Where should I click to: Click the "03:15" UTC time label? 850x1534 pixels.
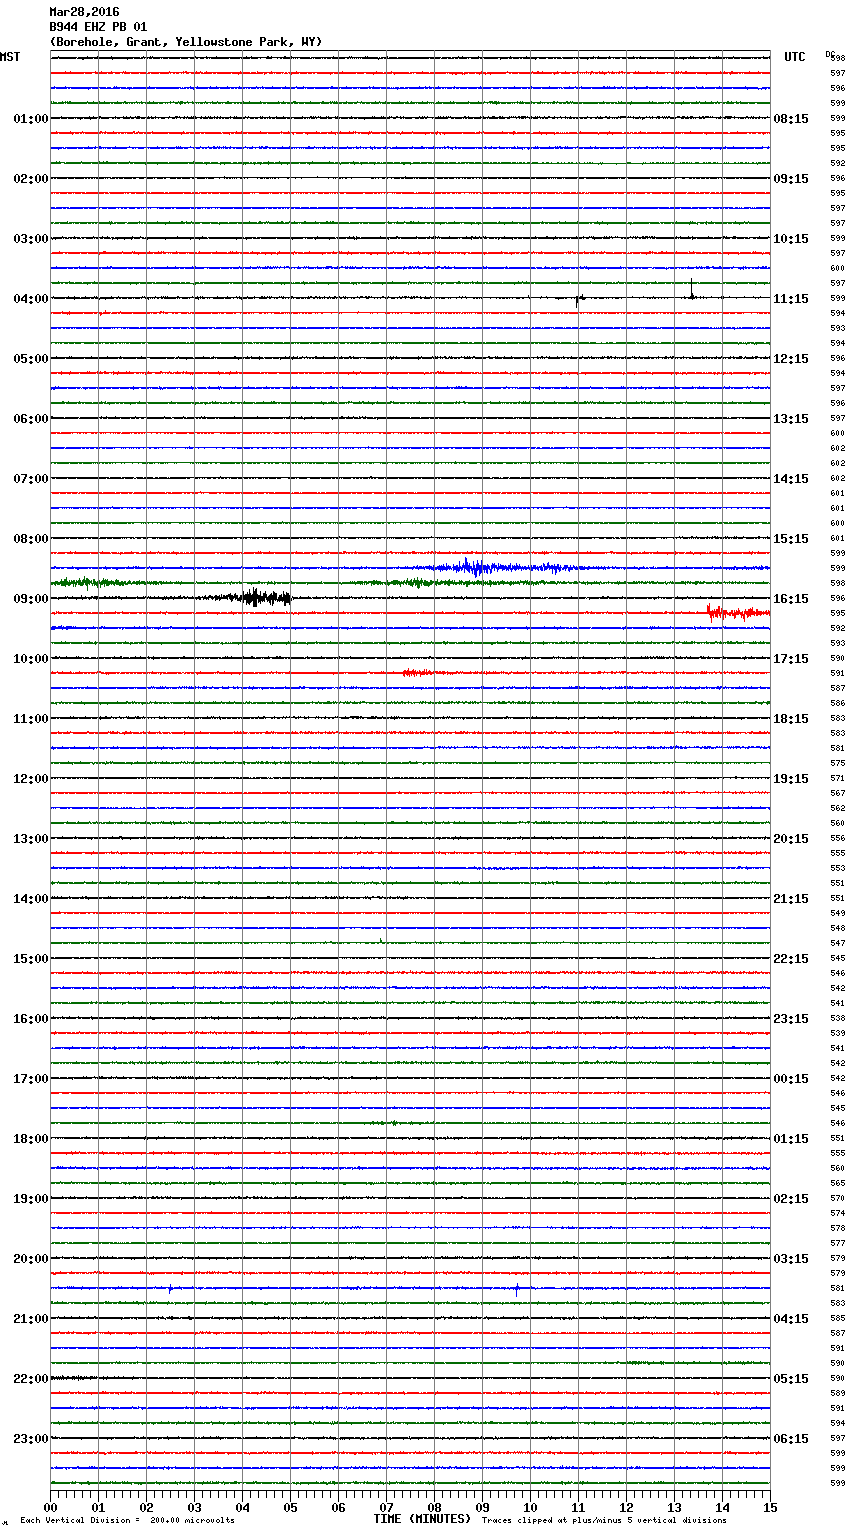tap(791, 1259)
